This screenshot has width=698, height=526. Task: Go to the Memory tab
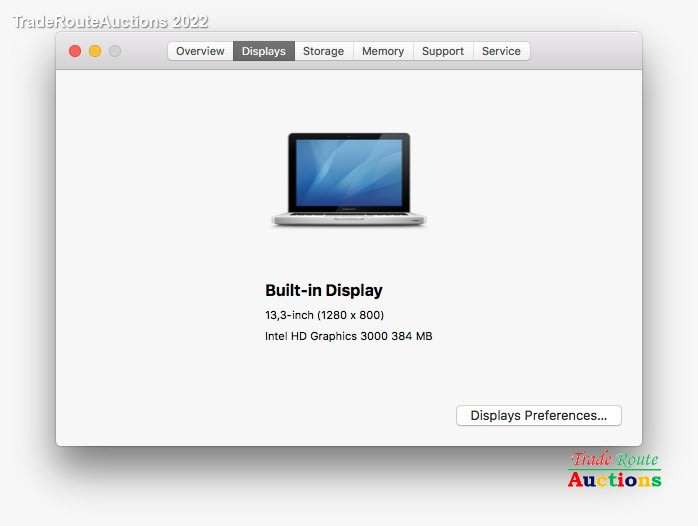click(383, 51)
